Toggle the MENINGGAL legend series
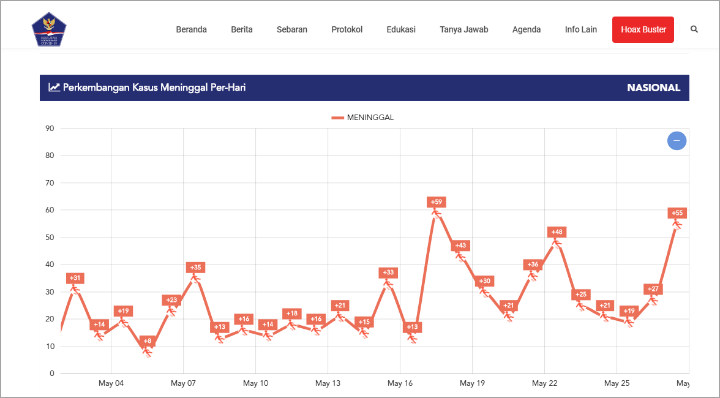 363,118
